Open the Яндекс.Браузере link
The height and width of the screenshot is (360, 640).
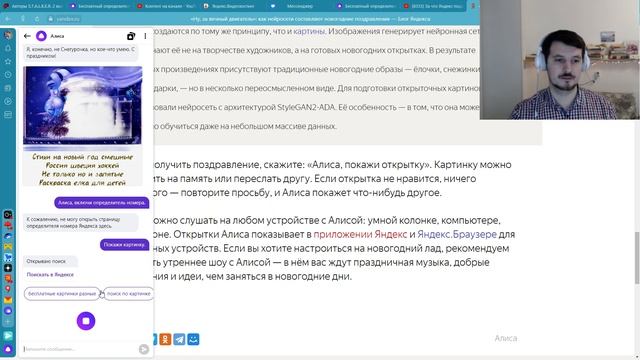pyautogui.click(x=457, y=234)
